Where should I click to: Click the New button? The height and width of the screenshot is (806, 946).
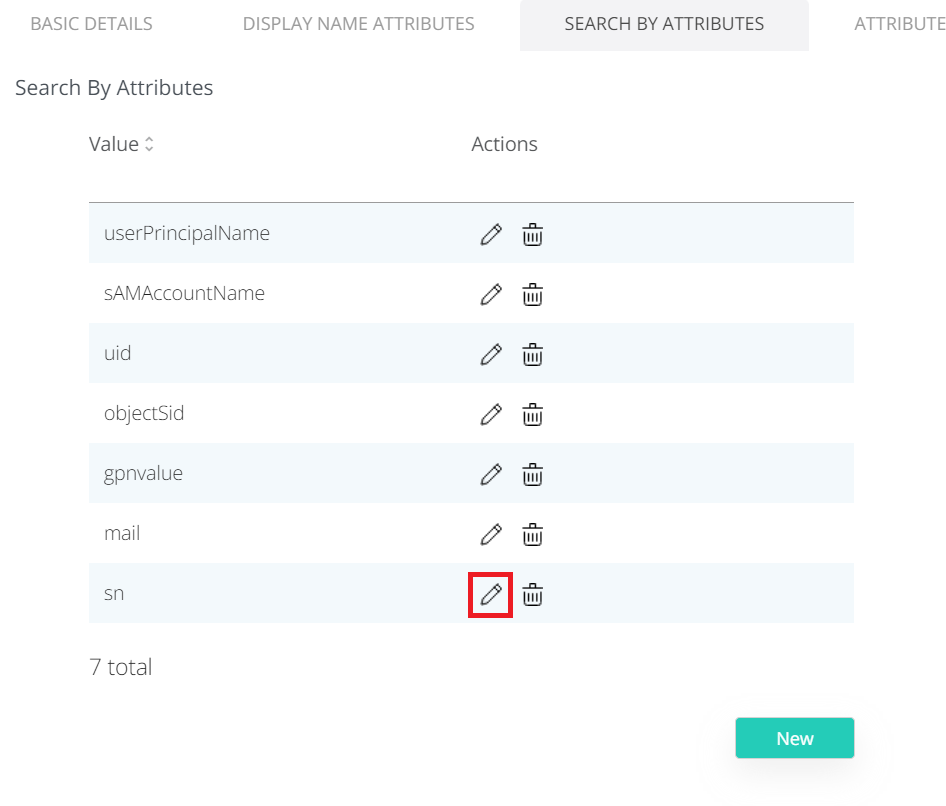click(794, 738)
